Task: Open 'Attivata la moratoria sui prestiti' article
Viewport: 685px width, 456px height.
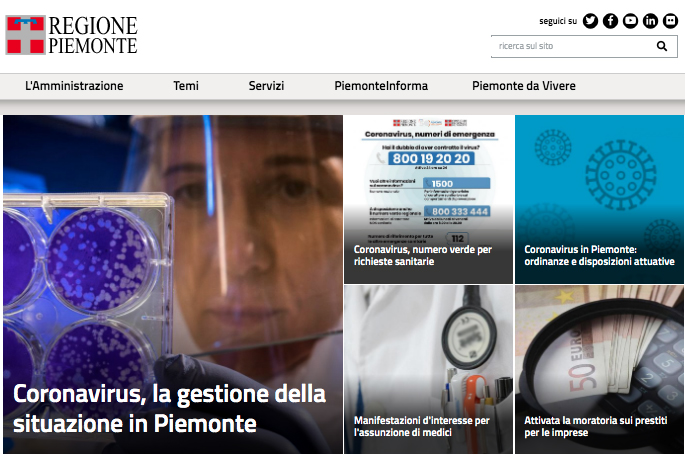Action: click(595, 426)
